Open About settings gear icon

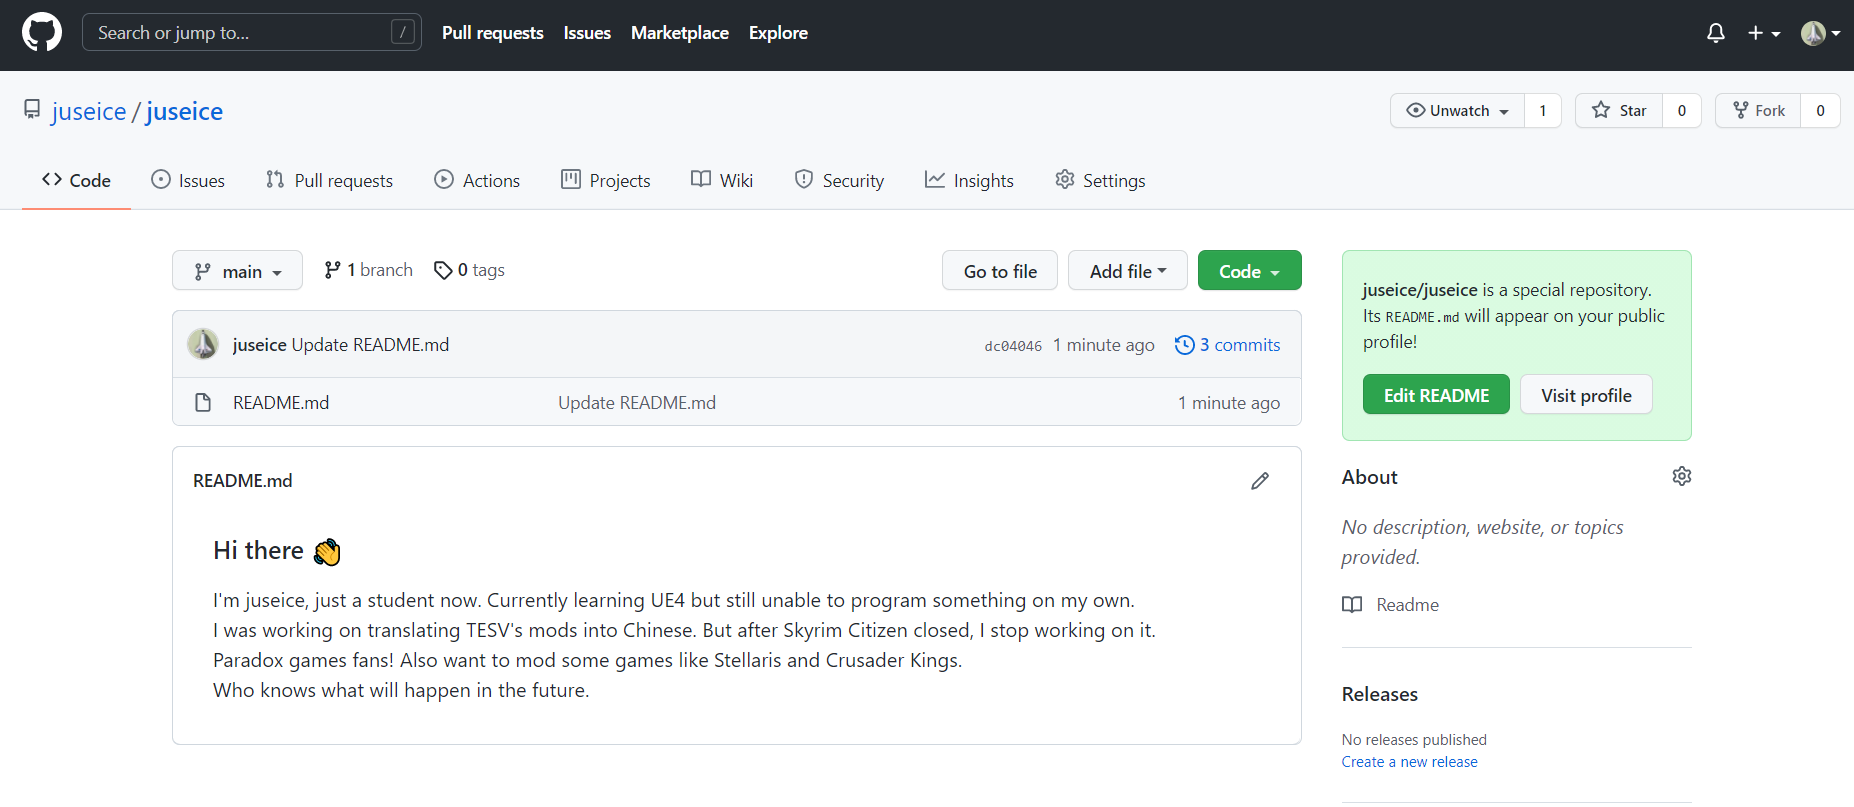pos(1682,476)
